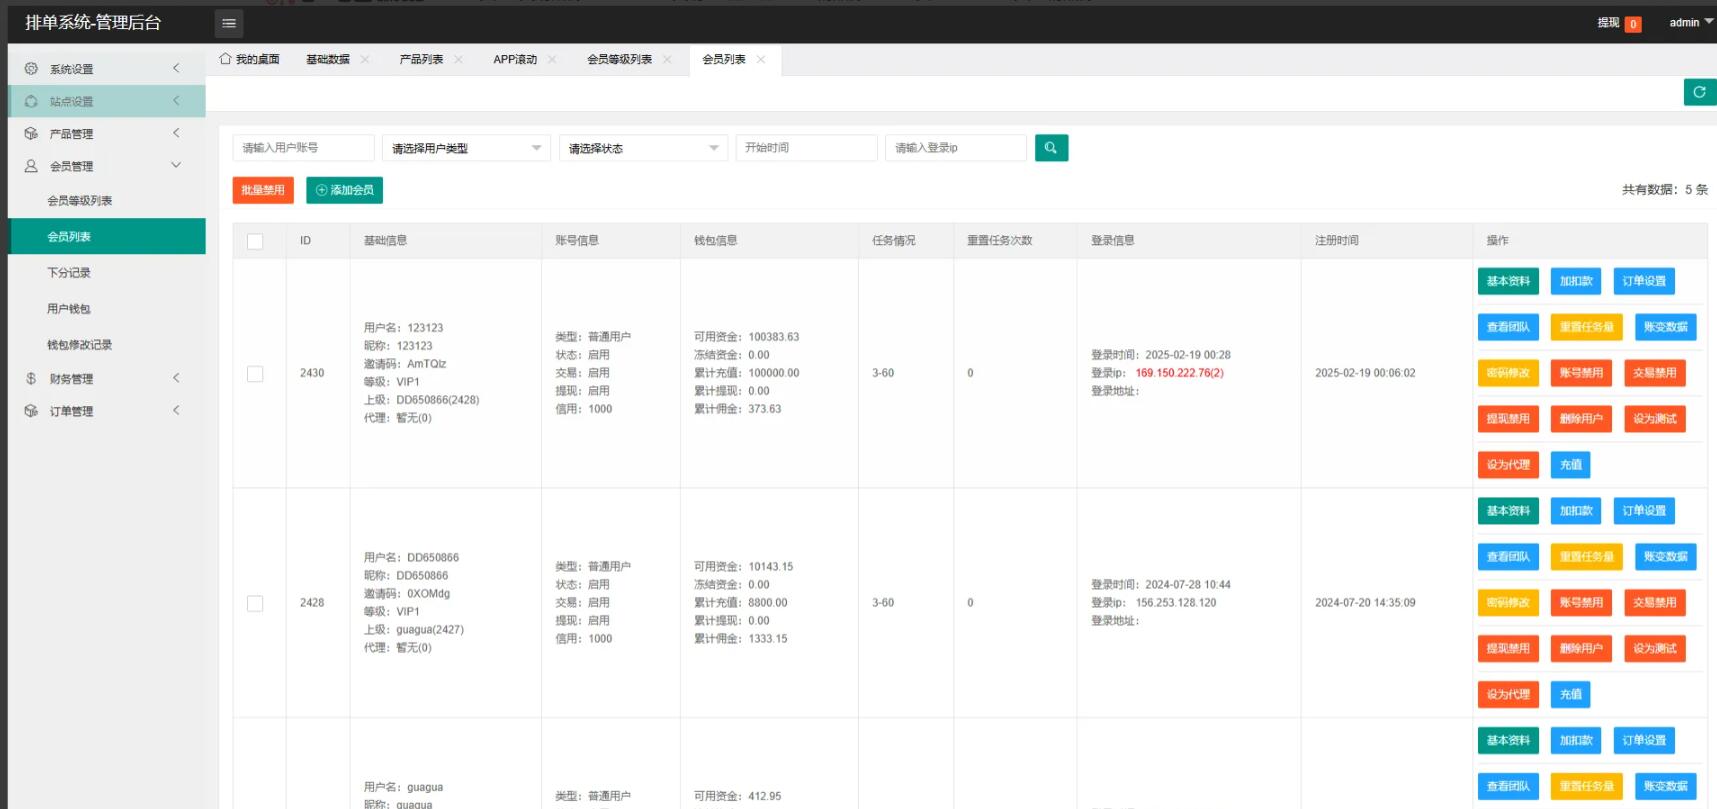Image resolution: width=1717 pixels, height=809 pixels.
Task: Check the row checkbox for ID 2430
Action: coord(255,373)
